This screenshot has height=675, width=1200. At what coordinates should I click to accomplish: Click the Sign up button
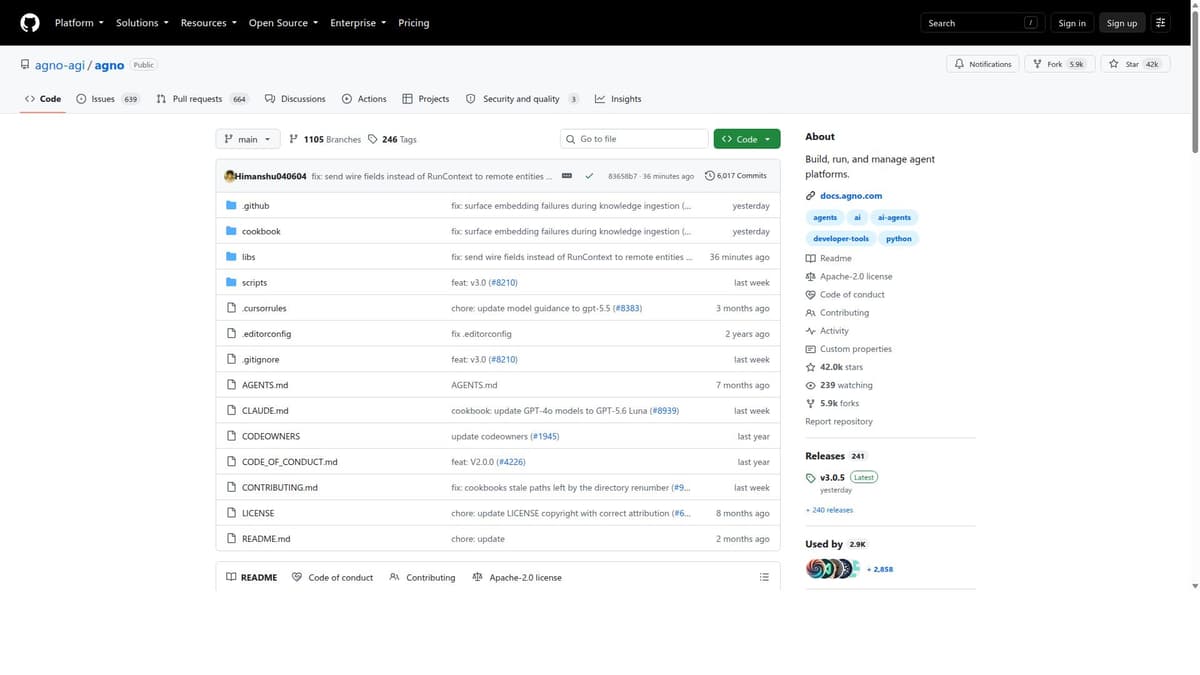[1122, 23]
